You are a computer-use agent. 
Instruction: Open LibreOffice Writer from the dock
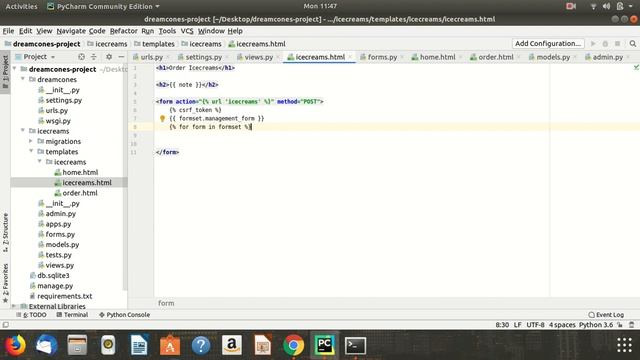(139, 345)
